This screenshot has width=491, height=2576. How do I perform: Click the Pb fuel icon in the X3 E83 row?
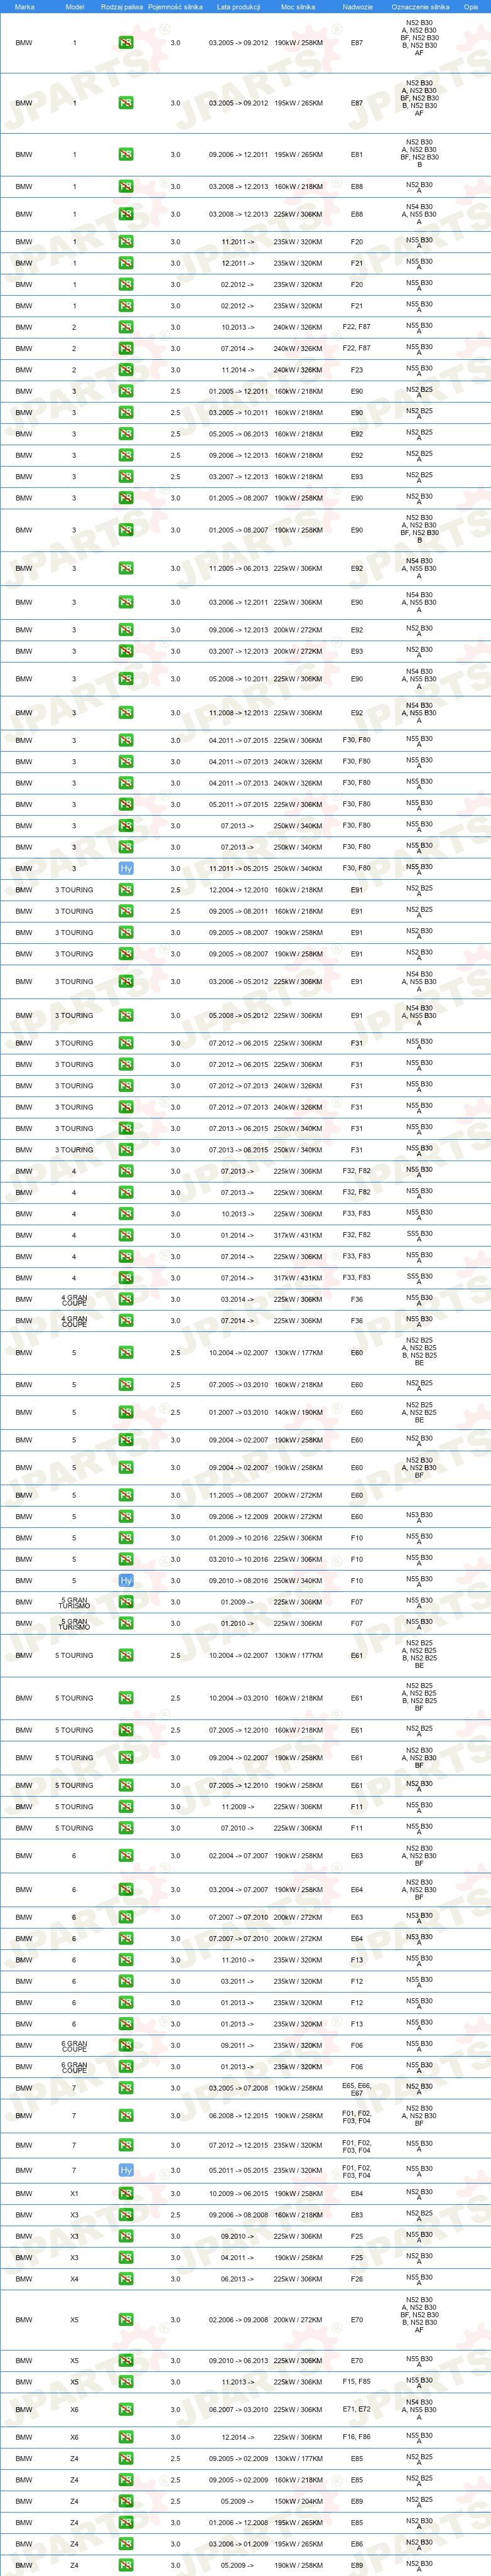pos(126,2214)
